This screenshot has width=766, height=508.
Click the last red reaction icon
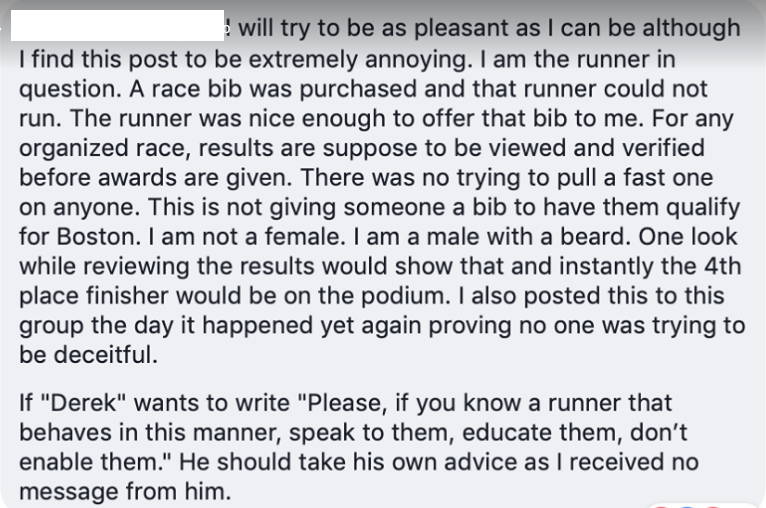click(x=713, y=507)
